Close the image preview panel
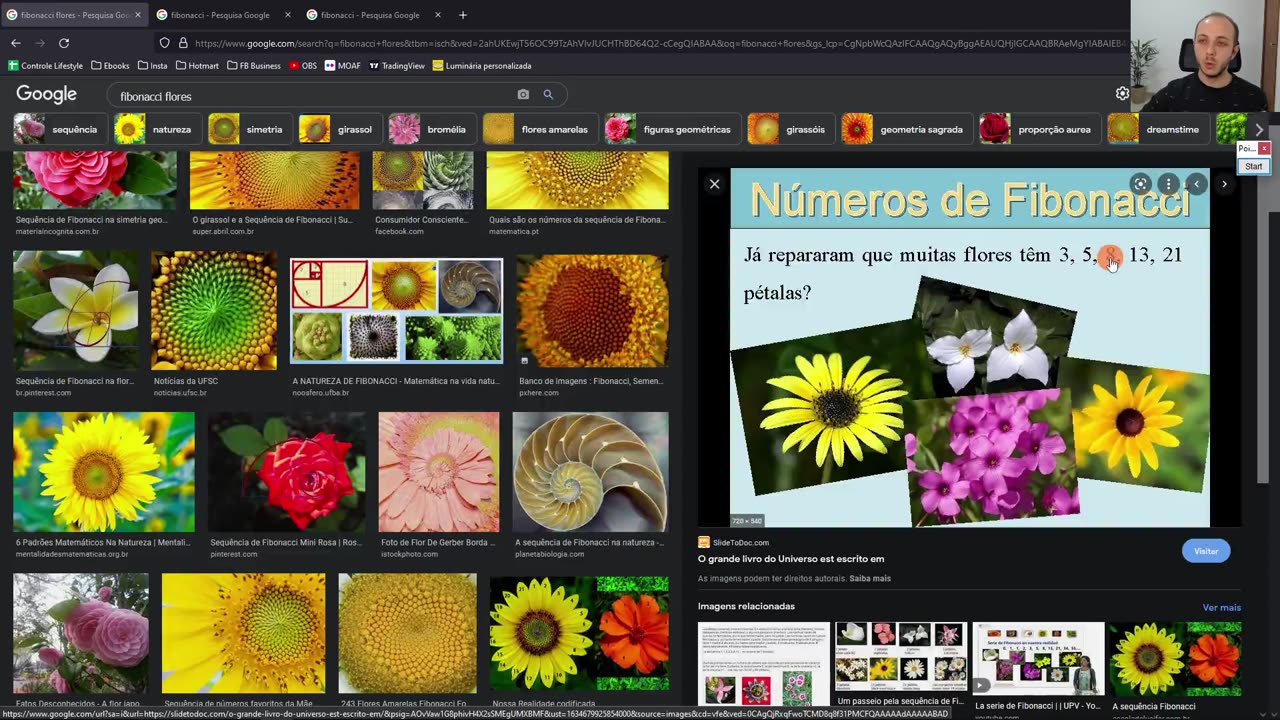1280x720 pixels. (x=714, y=184)
